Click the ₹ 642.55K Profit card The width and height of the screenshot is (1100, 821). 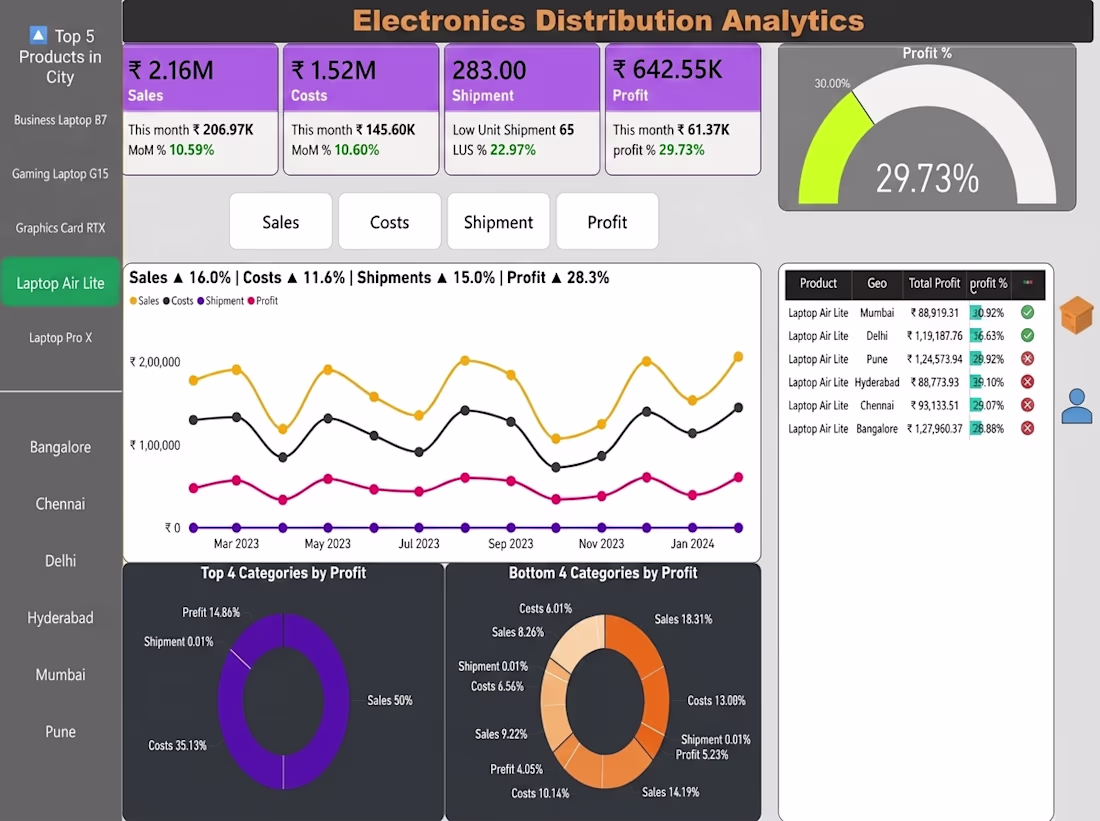683,109
